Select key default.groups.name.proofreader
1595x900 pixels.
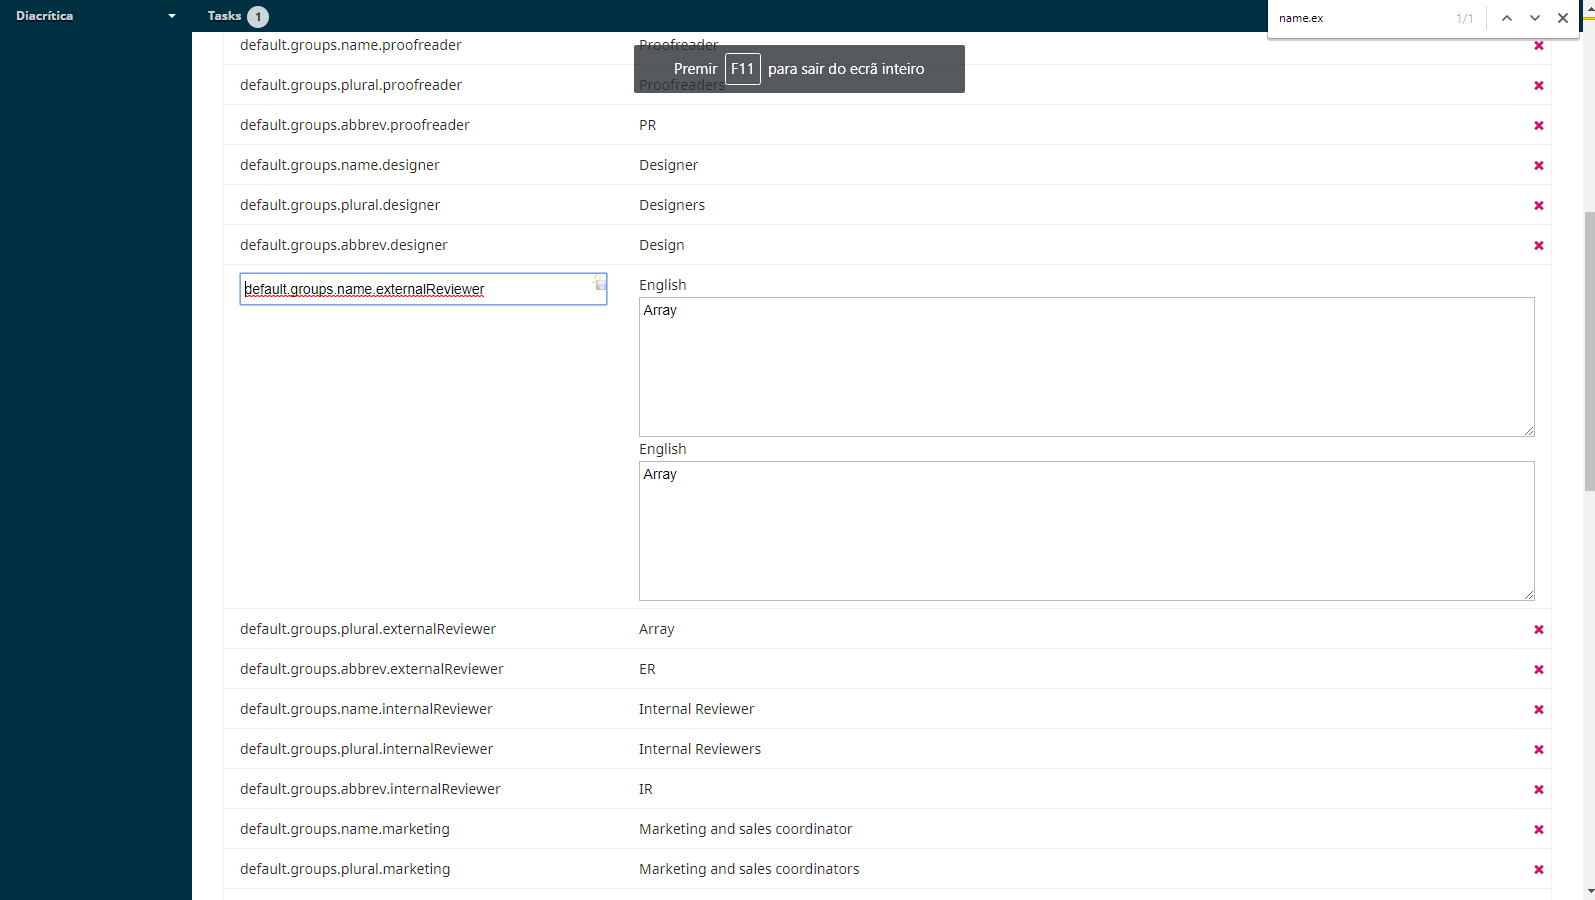(351, 45)
